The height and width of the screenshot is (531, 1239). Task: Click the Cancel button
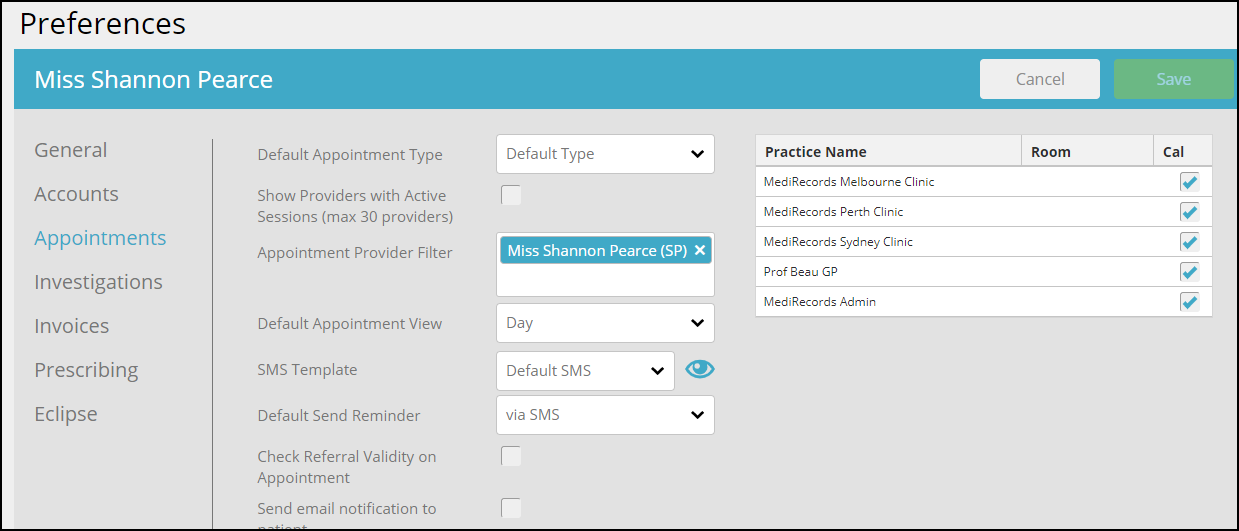click(x=1040, y=79)
